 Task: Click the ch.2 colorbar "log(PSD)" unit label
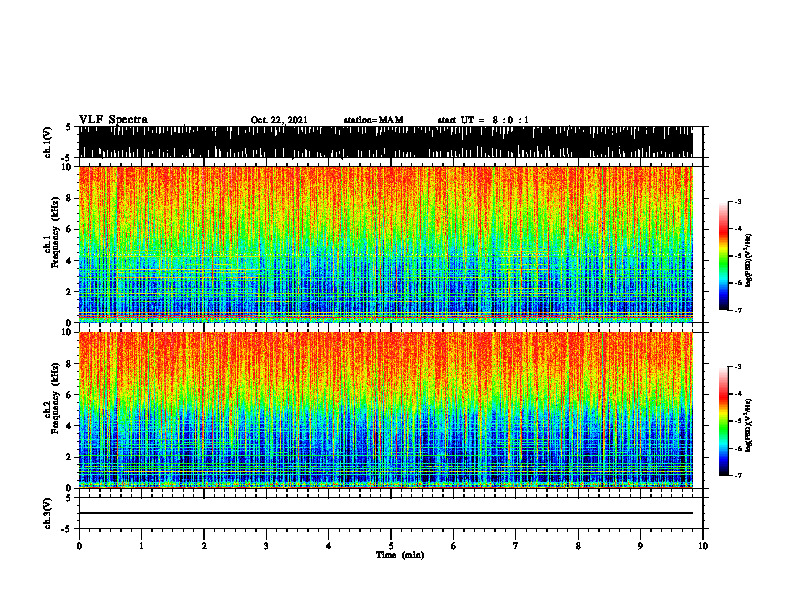tap(748, 426)
